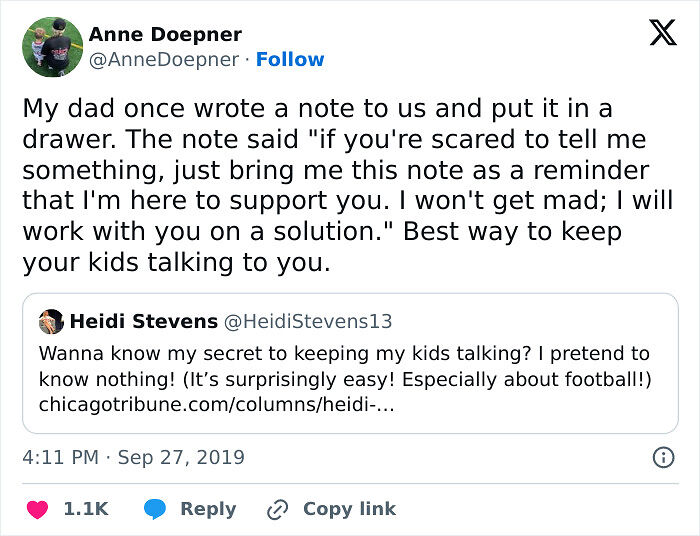Follow Anne Doepner
Screen dimensions: 700x536
click(x=290, y=60)
